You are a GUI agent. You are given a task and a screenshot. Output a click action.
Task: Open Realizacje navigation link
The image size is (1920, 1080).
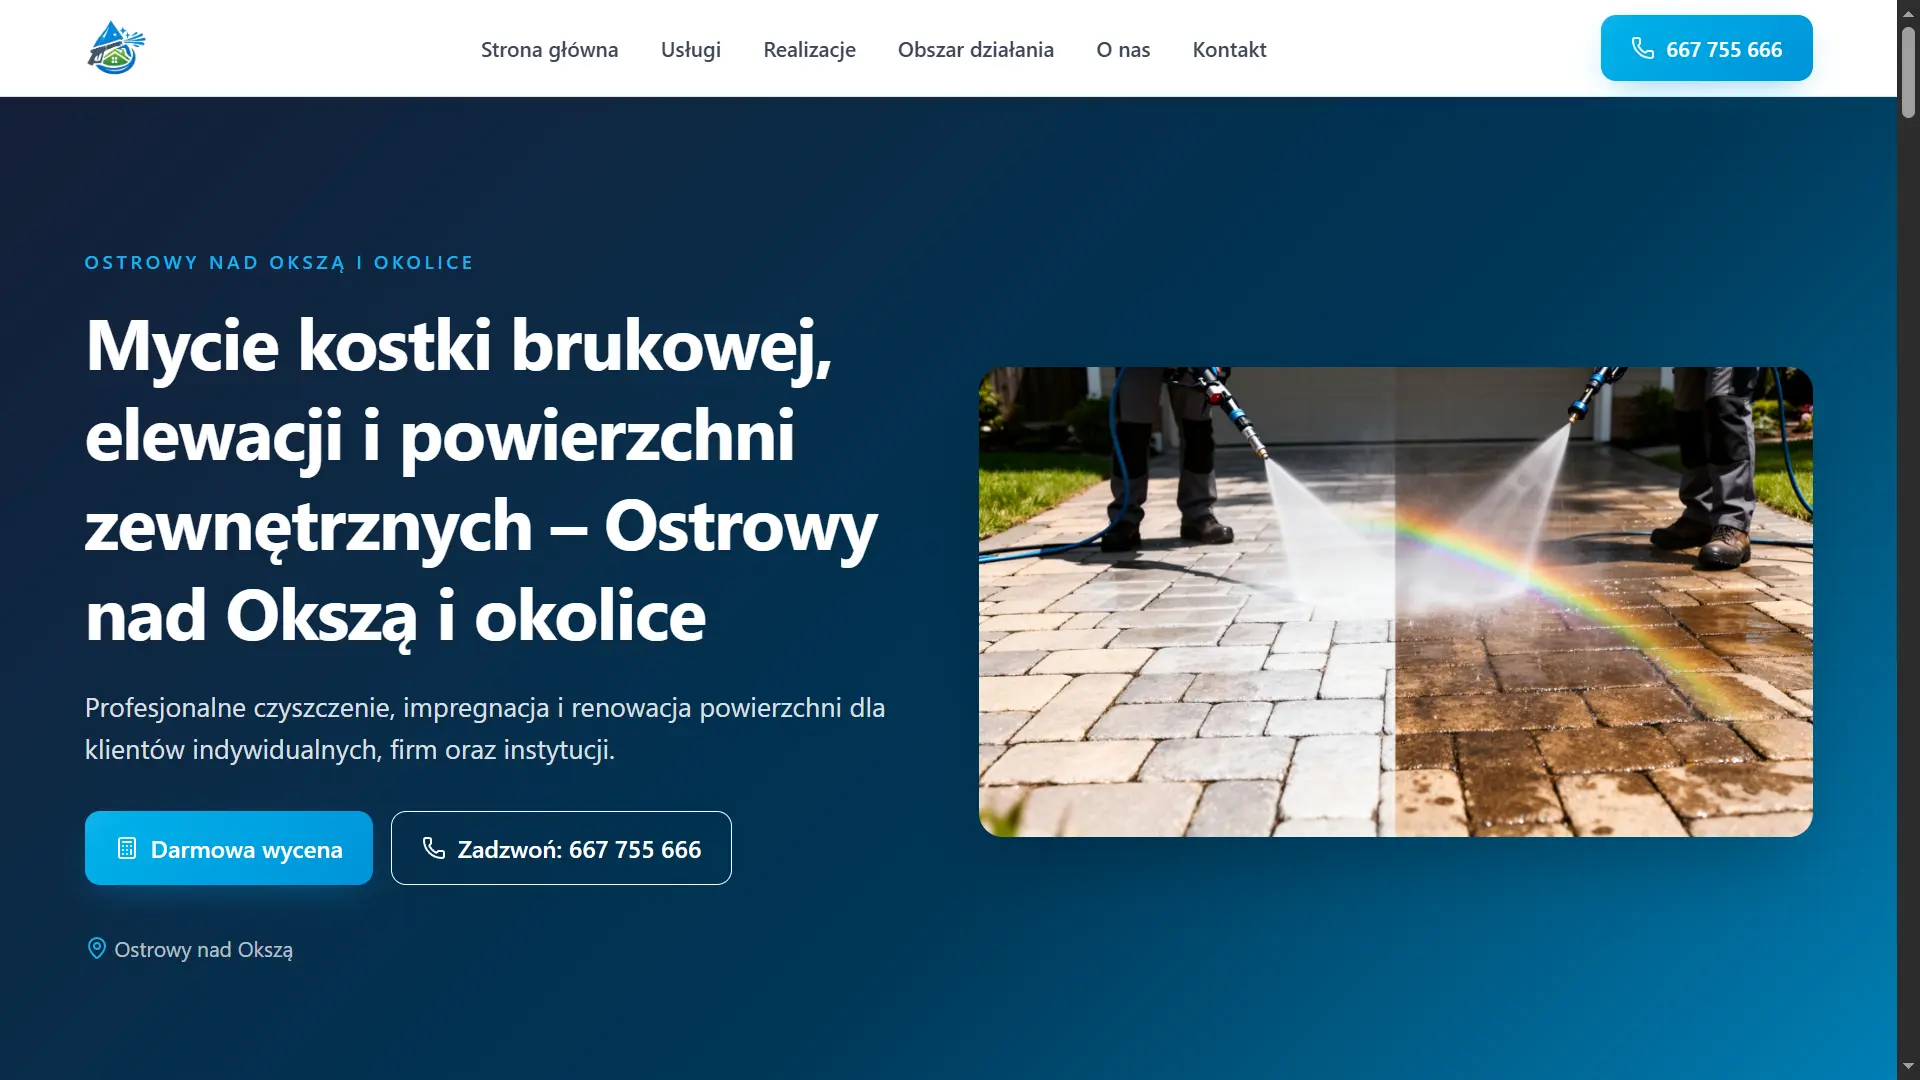[x=809, y=49]
